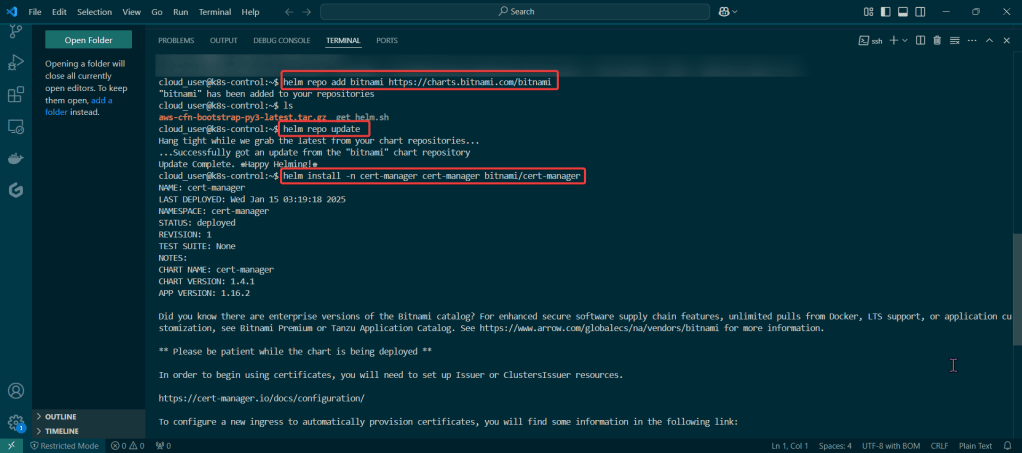Expand the OUTLINE section
Screen dimensions: 1022x453
pos(60,416)
